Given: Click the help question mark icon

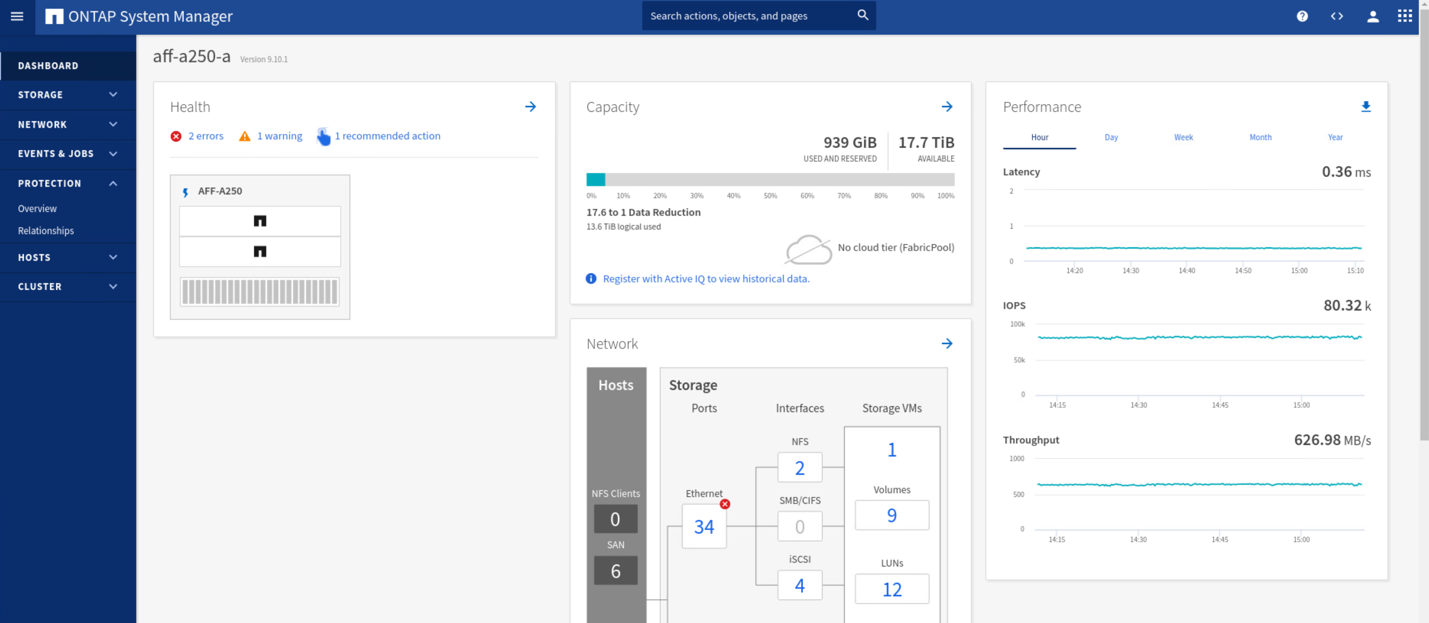Looking at the screenshot, I should [1302, 16].
